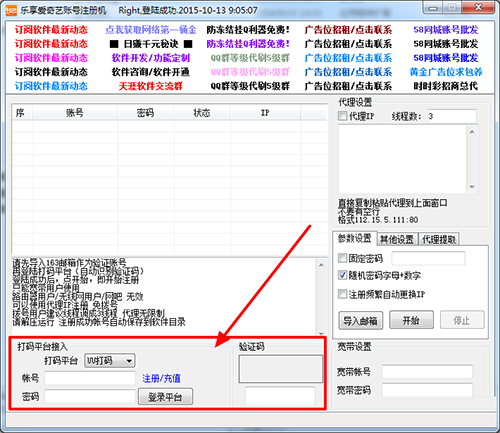Focus the 宽带帐号 input field
The width and height of the screenshot is (500, 433).
(427, 372)
